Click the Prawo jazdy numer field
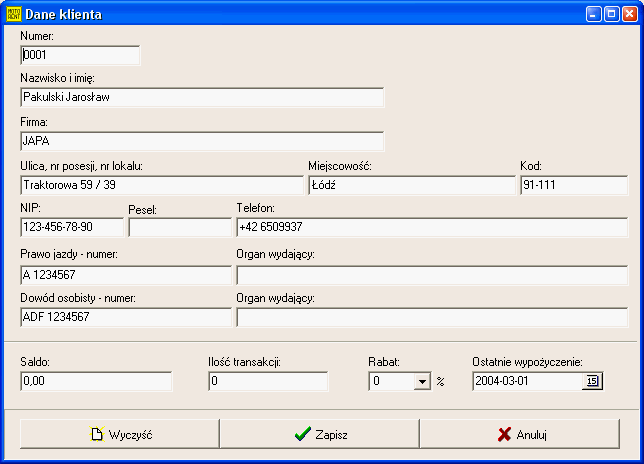 pos(125,274)
